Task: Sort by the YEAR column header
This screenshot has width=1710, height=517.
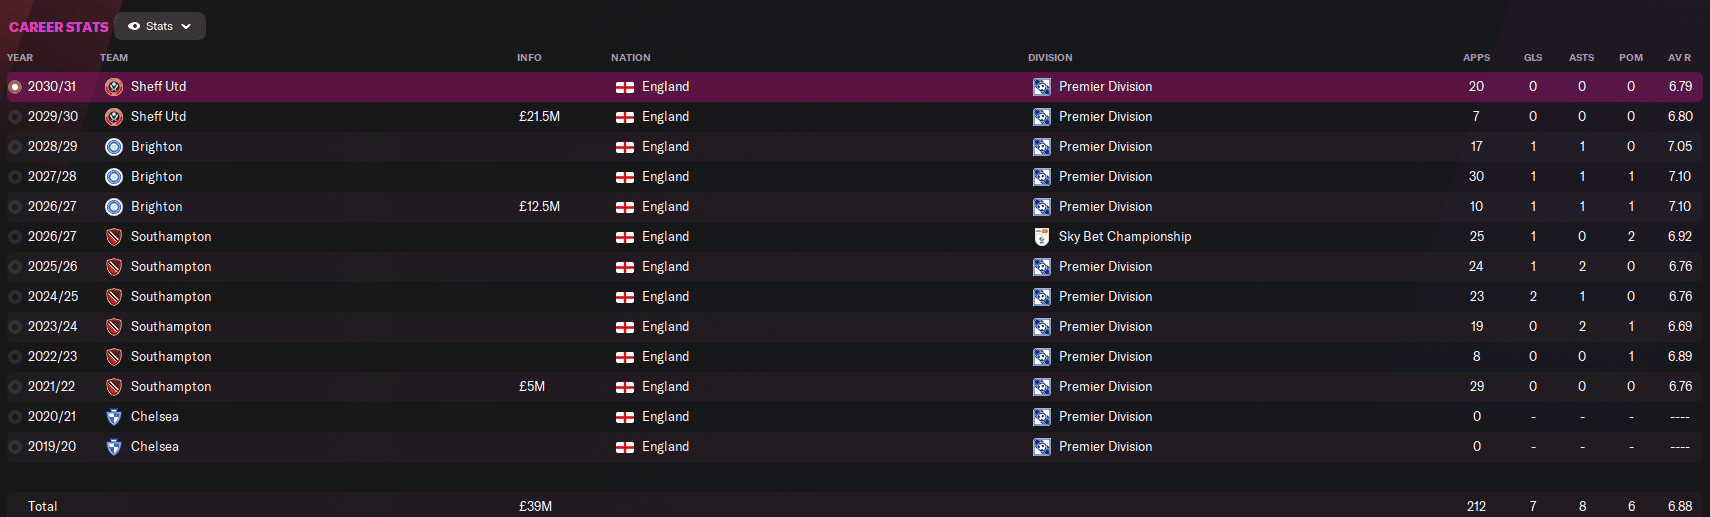Action: 20,58
